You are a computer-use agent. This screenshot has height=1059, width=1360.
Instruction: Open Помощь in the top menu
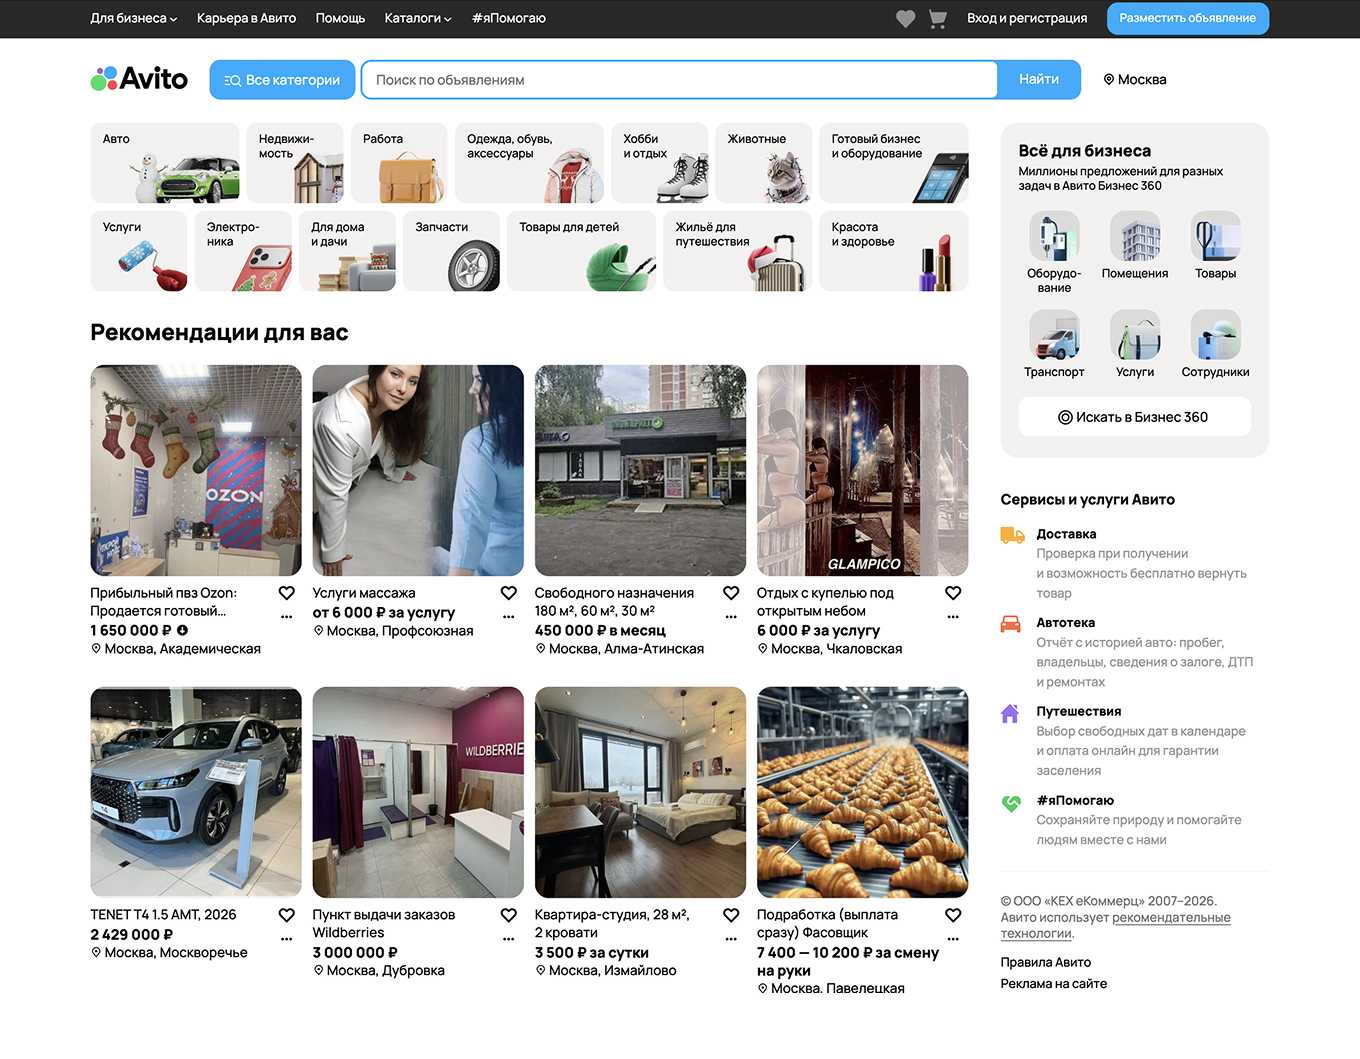[340, 18]
